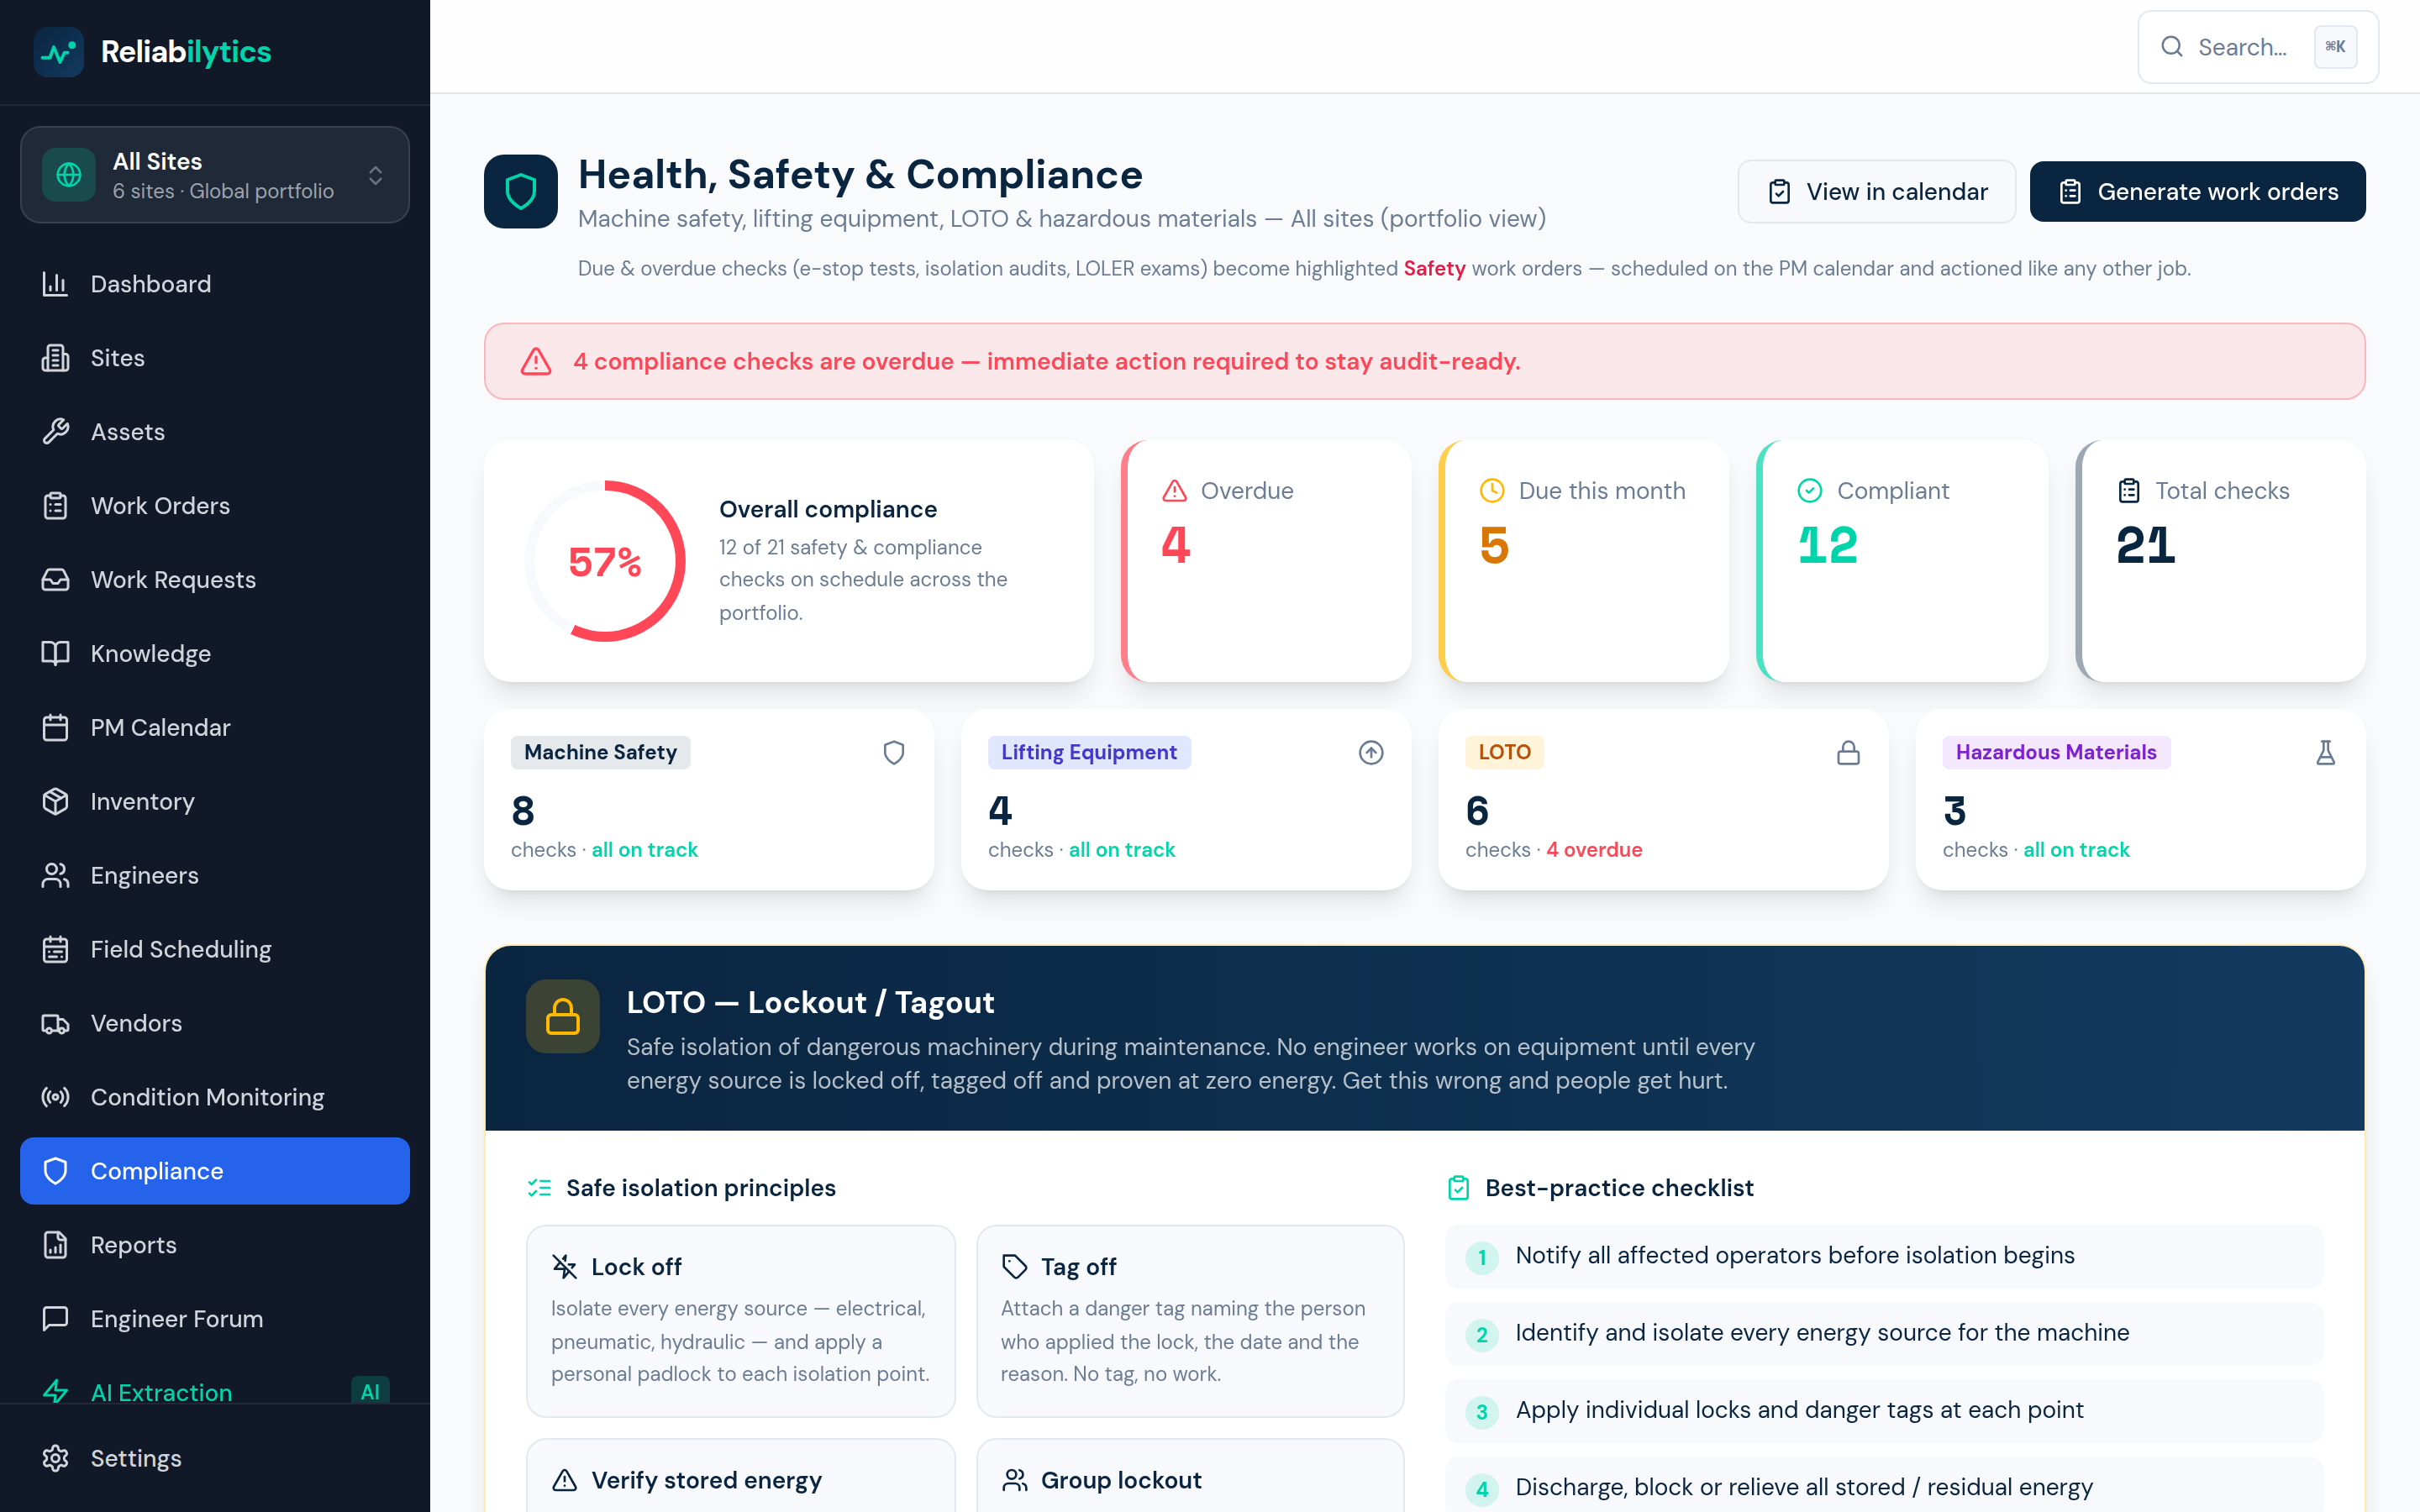Open Work Requests section
This screenshot has width=2420, height=1512.
[x=215, y=580]
